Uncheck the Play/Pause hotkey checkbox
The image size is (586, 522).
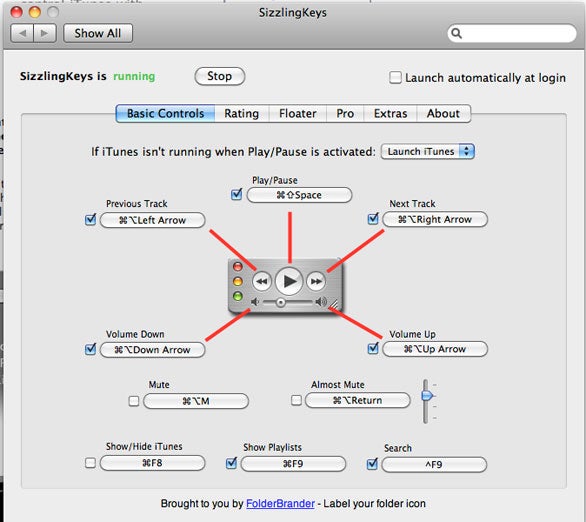click(237, 194)
